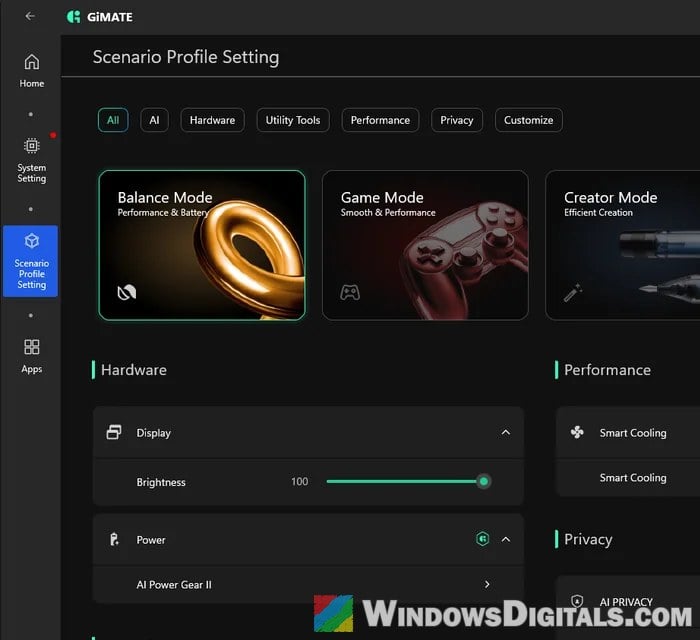Select the All filter tab
This screenshot has width=700, height=640.
pos(113,120)
